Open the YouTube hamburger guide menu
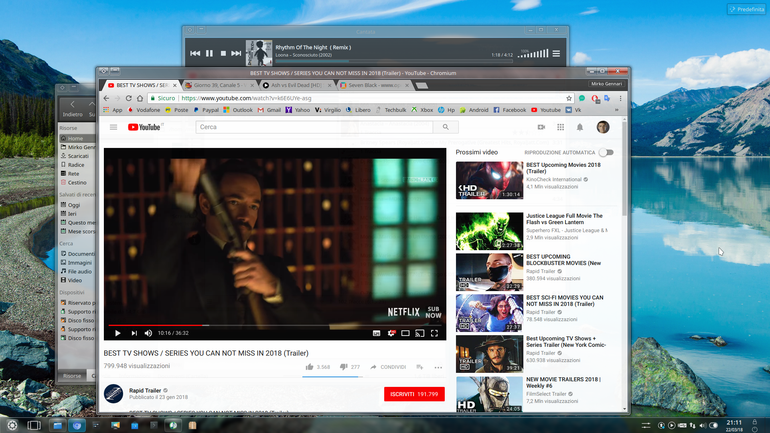Viewport: 770px width, 433px height. pyautogui.click(x=113, y=127)
